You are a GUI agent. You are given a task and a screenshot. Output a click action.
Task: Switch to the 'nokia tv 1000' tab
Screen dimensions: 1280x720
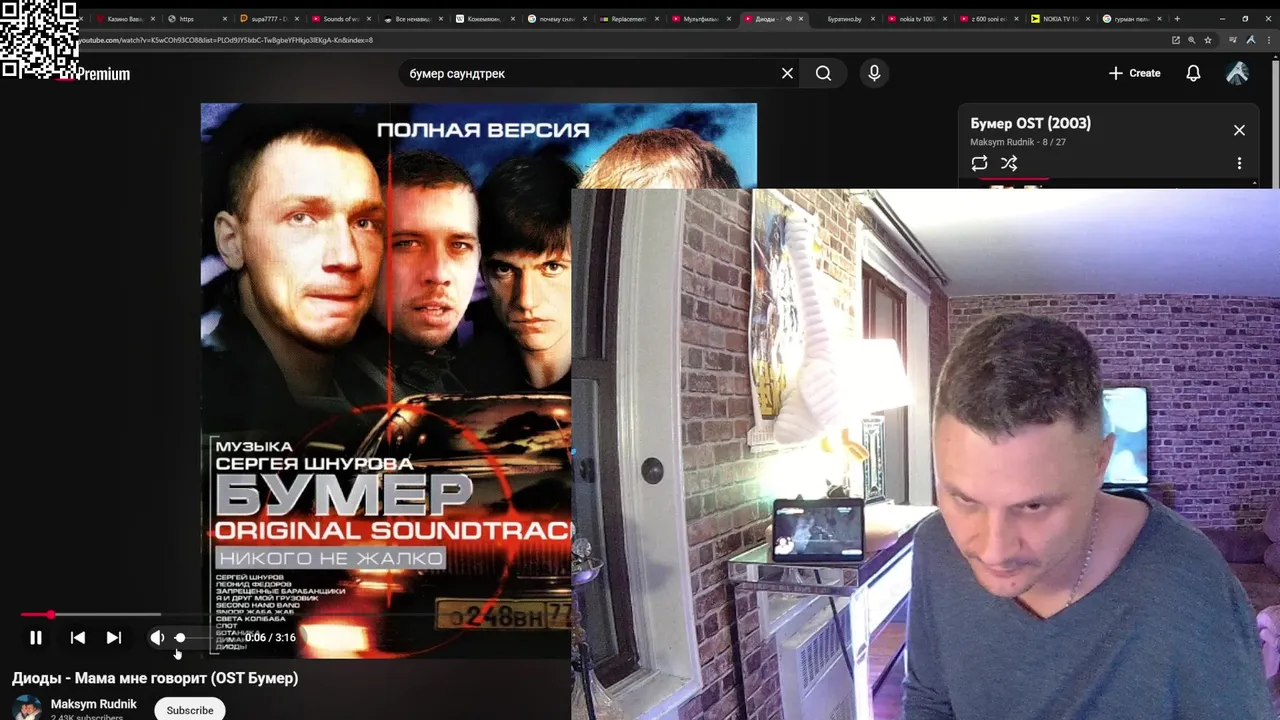pyautogui.click(x=915, y=19)
